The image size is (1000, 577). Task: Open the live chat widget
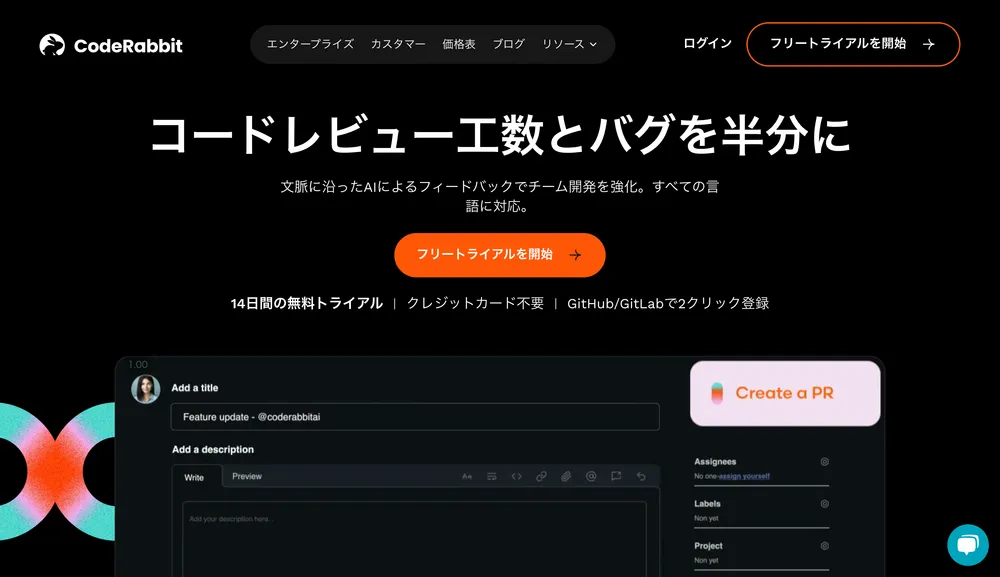967,545
